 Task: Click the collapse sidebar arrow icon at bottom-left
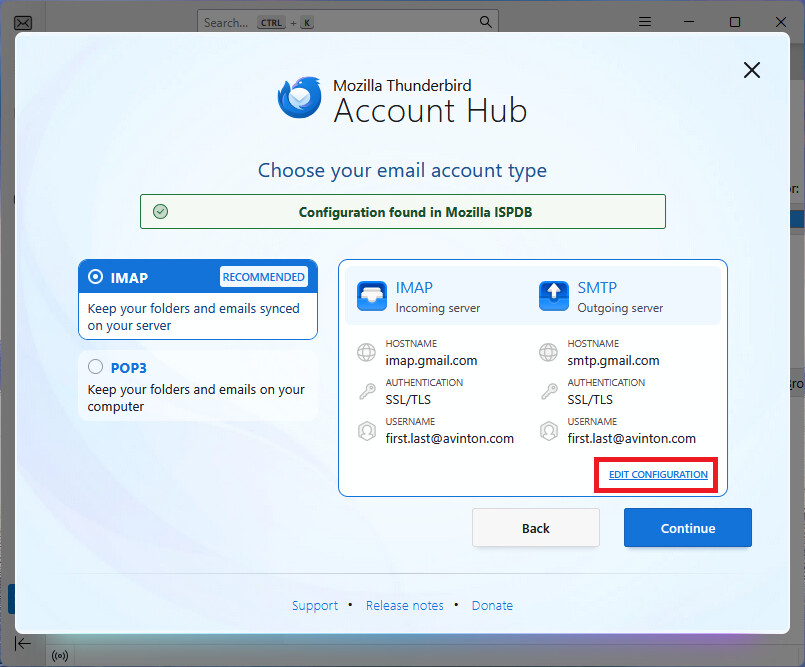[23, 643]
